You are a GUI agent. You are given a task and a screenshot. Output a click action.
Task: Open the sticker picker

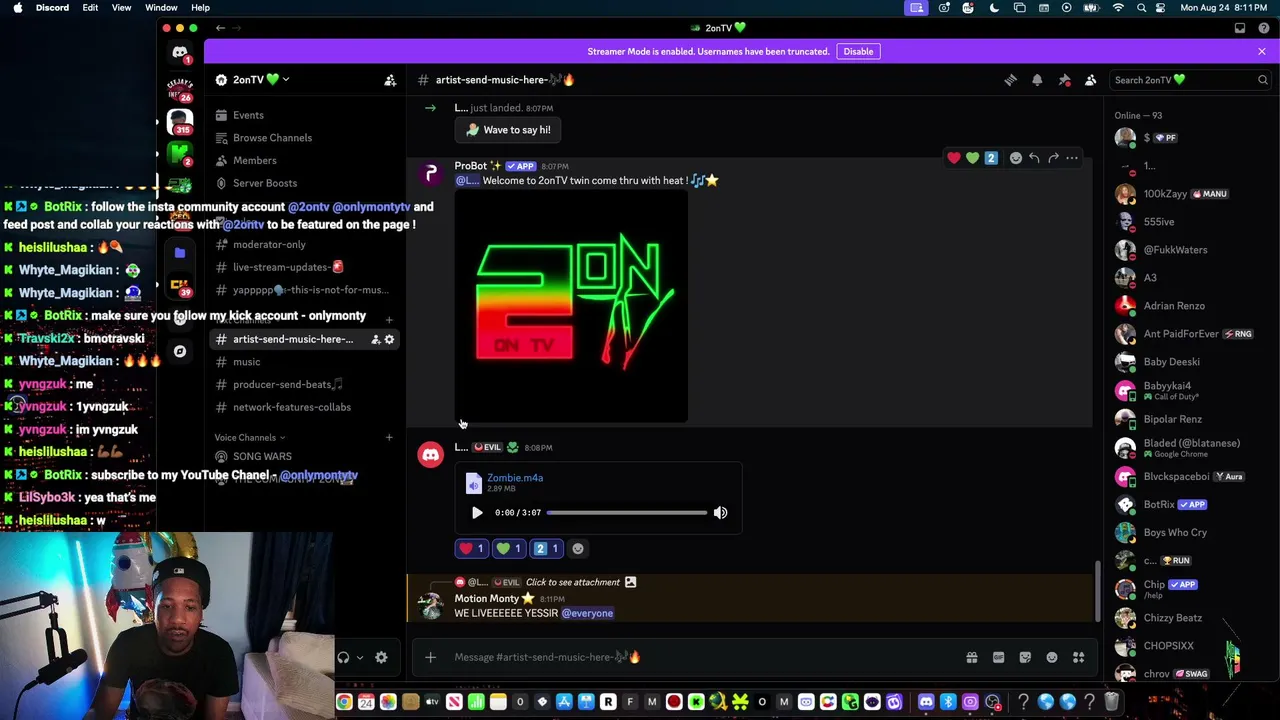click(1025, 657)
